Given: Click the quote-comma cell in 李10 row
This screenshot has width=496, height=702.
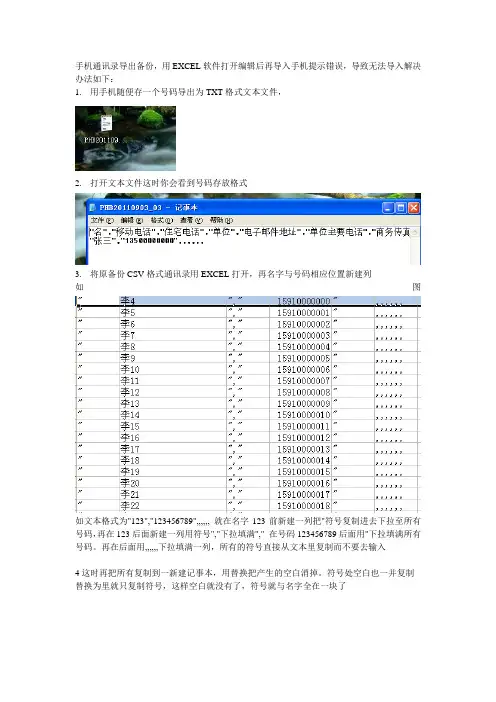Looking at the screenshot, I should tap(248, 369).
